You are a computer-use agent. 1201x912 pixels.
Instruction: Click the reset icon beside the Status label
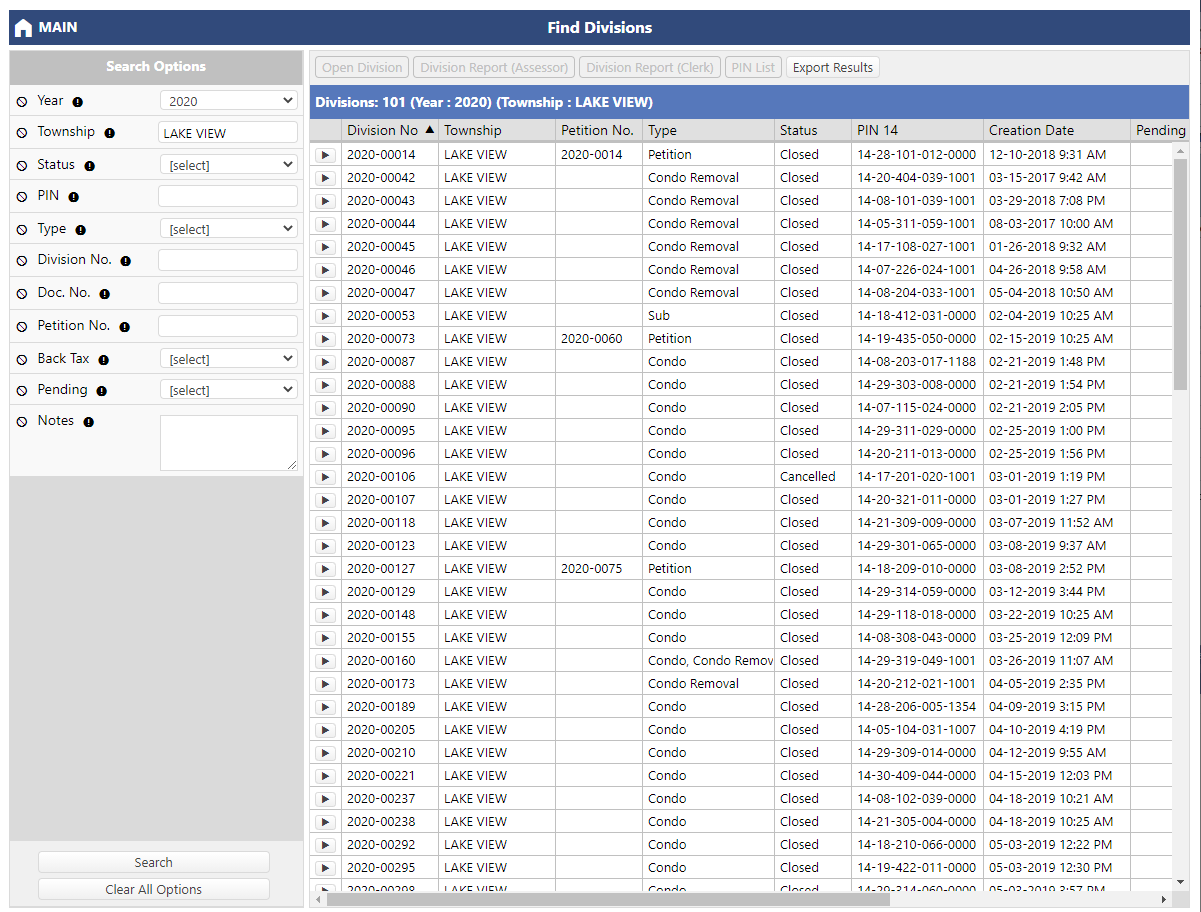point(23,165)
